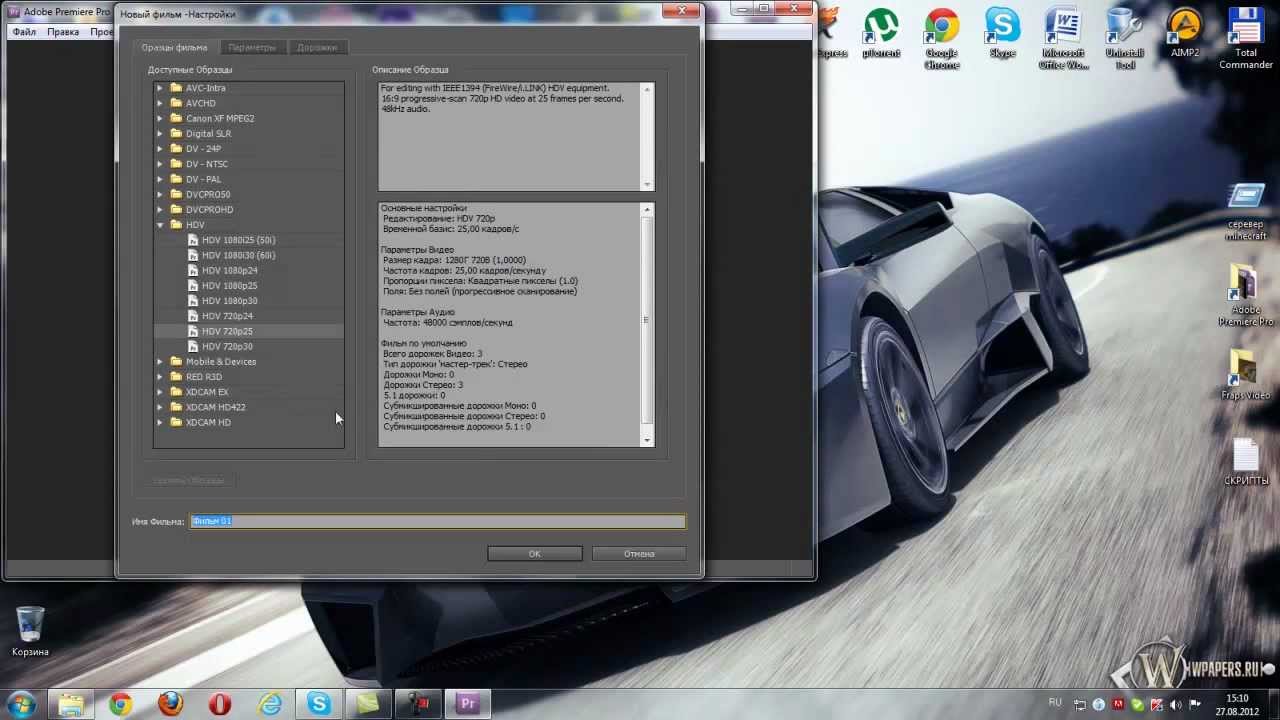Viewport: 1280px width, 720px height.
Task: Select the HDV 1080i25 (50i) preset
Action: [238, 240]
